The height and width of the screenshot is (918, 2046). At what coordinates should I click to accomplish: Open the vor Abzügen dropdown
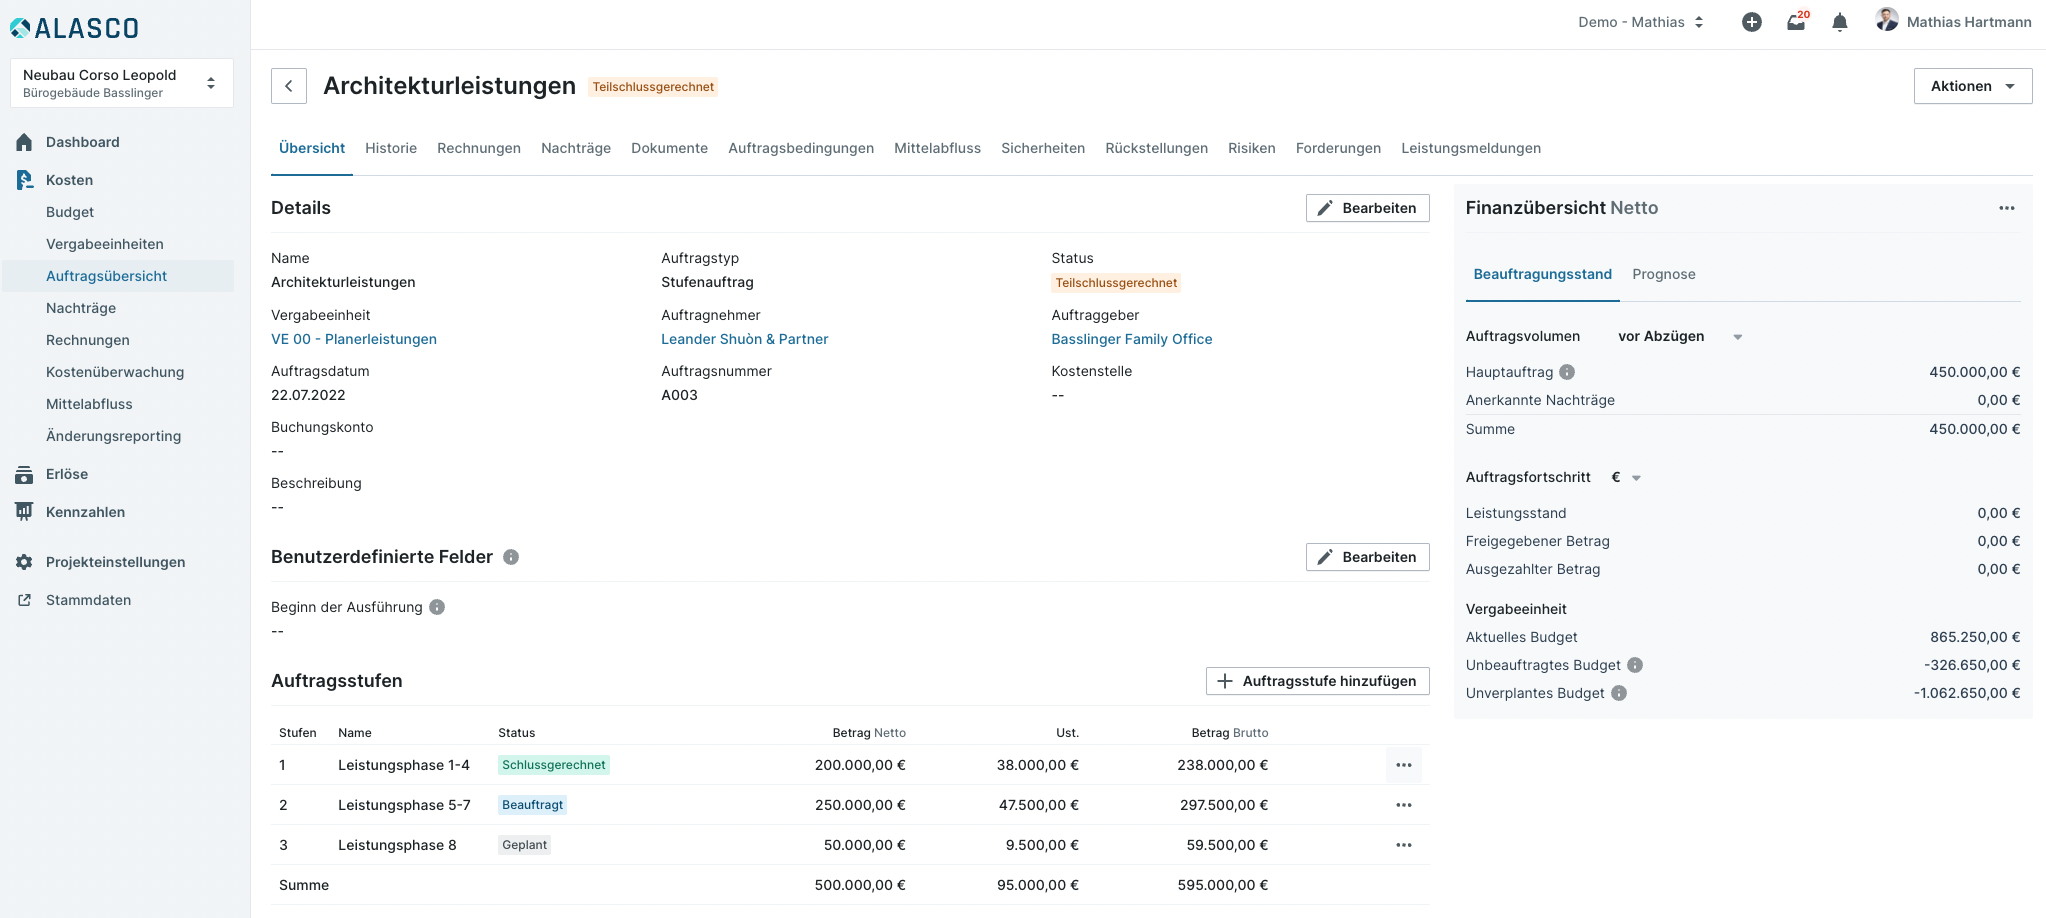pos(1680,337)
